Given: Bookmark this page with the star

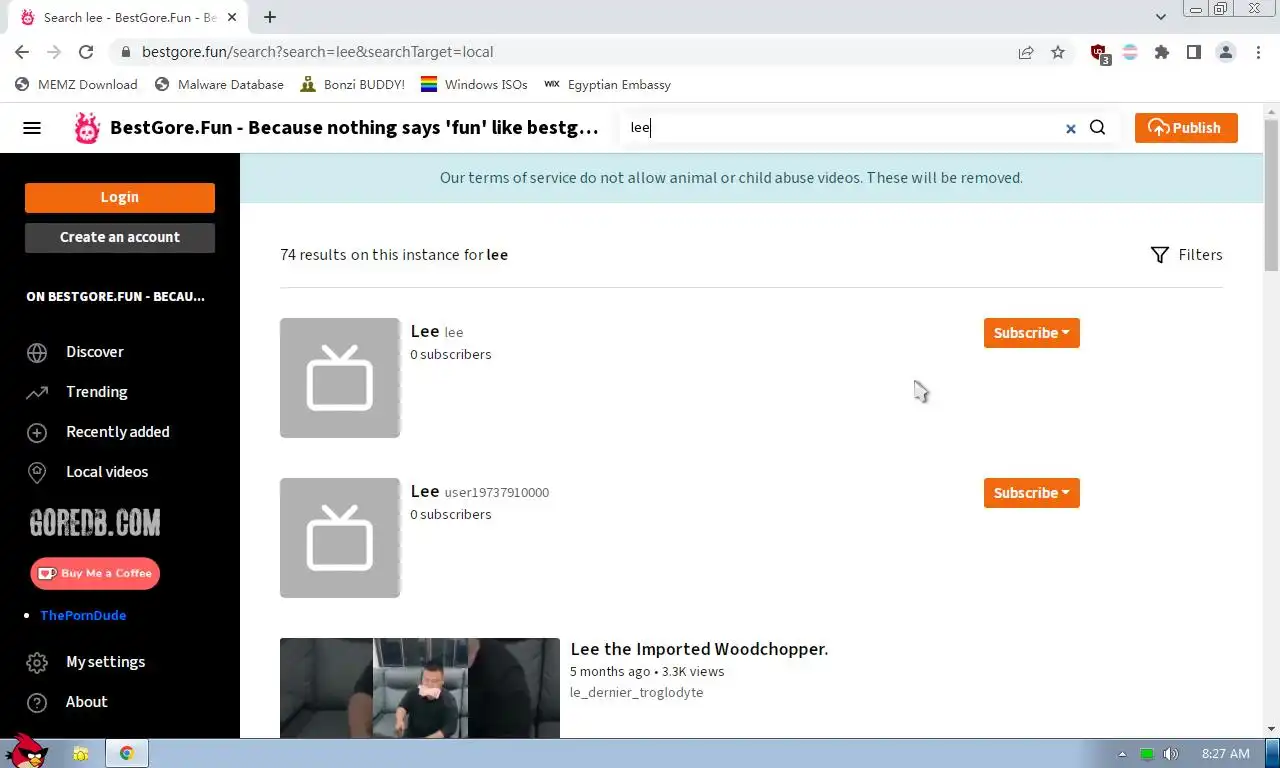Looking at the screenshot, I should point(1058,52).
